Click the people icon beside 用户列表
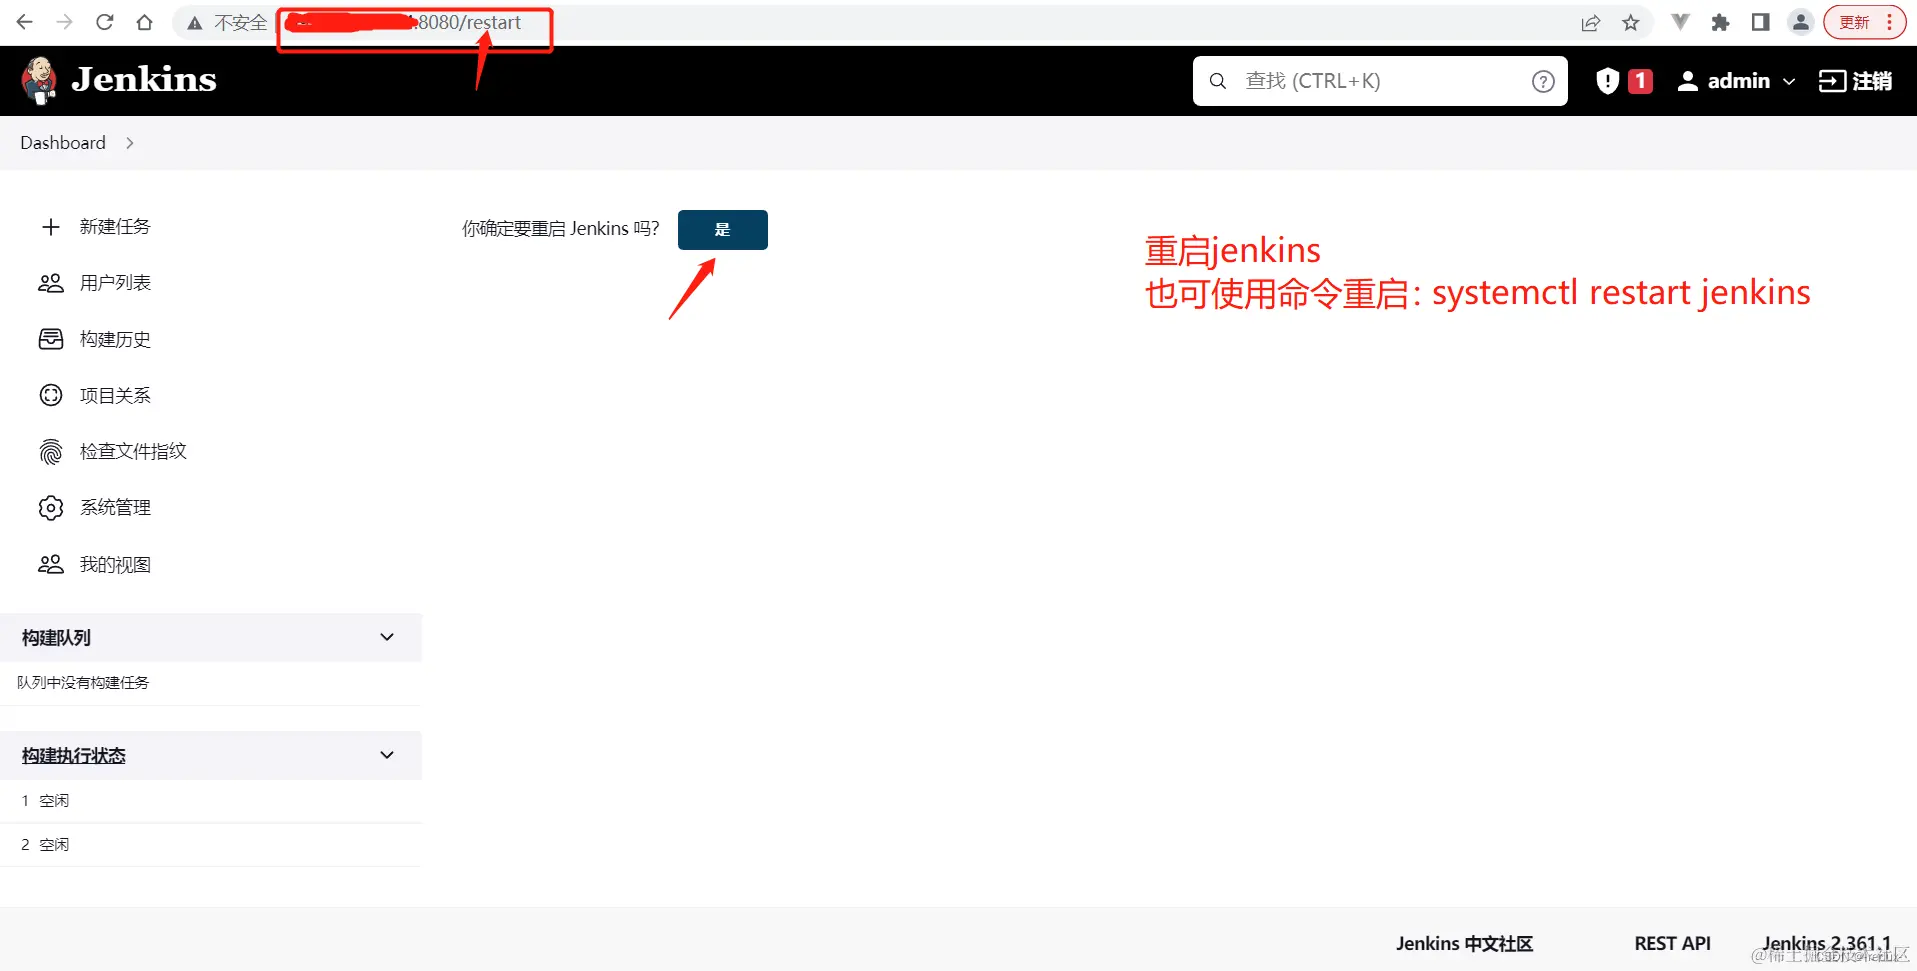1917x971 pixels. (x=51, y=283)
